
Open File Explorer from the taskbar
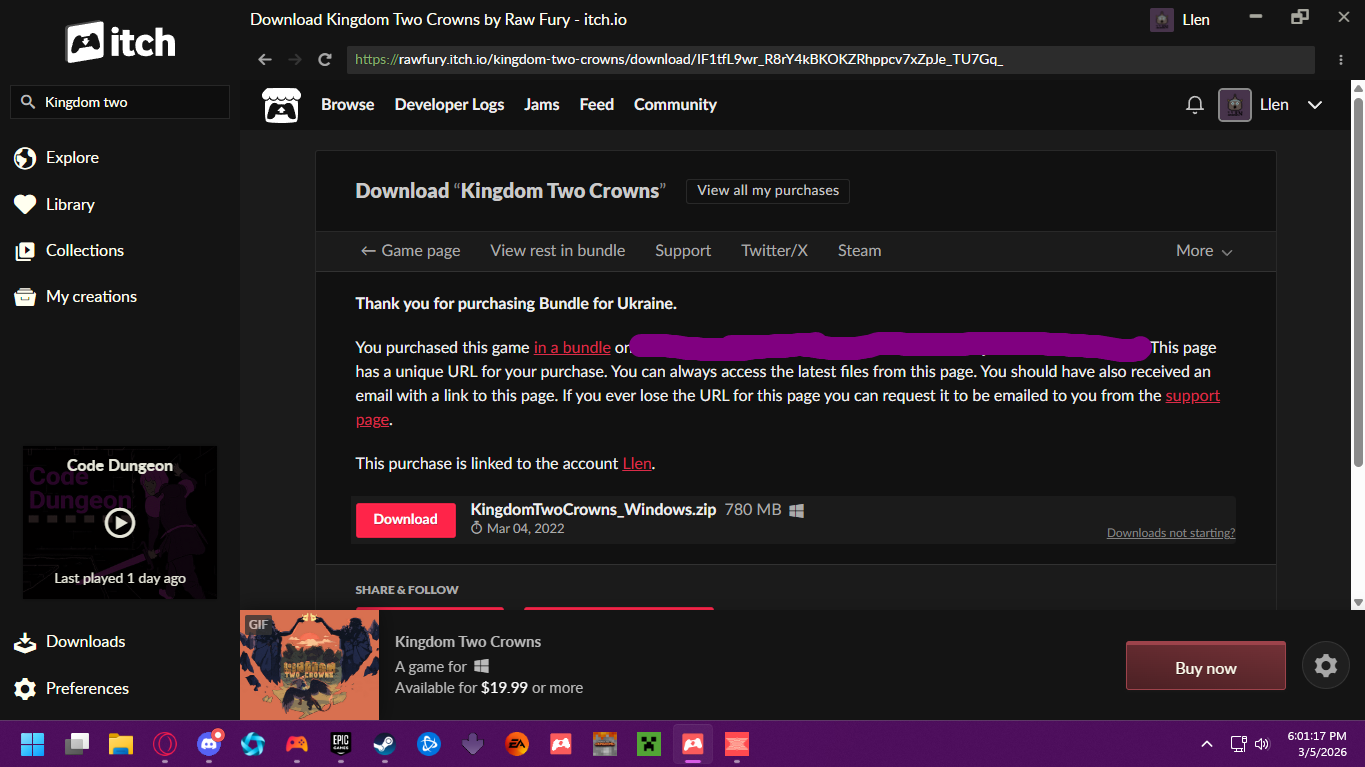(121, 744)
